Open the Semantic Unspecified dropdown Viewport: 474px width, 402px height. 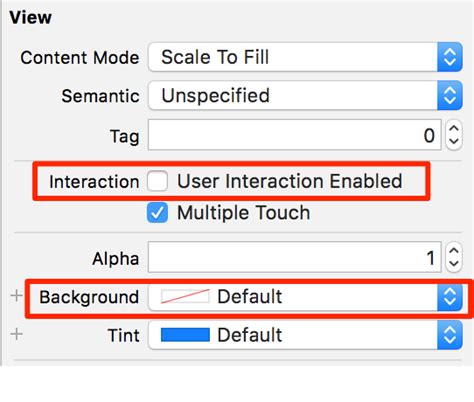[305, 96]
